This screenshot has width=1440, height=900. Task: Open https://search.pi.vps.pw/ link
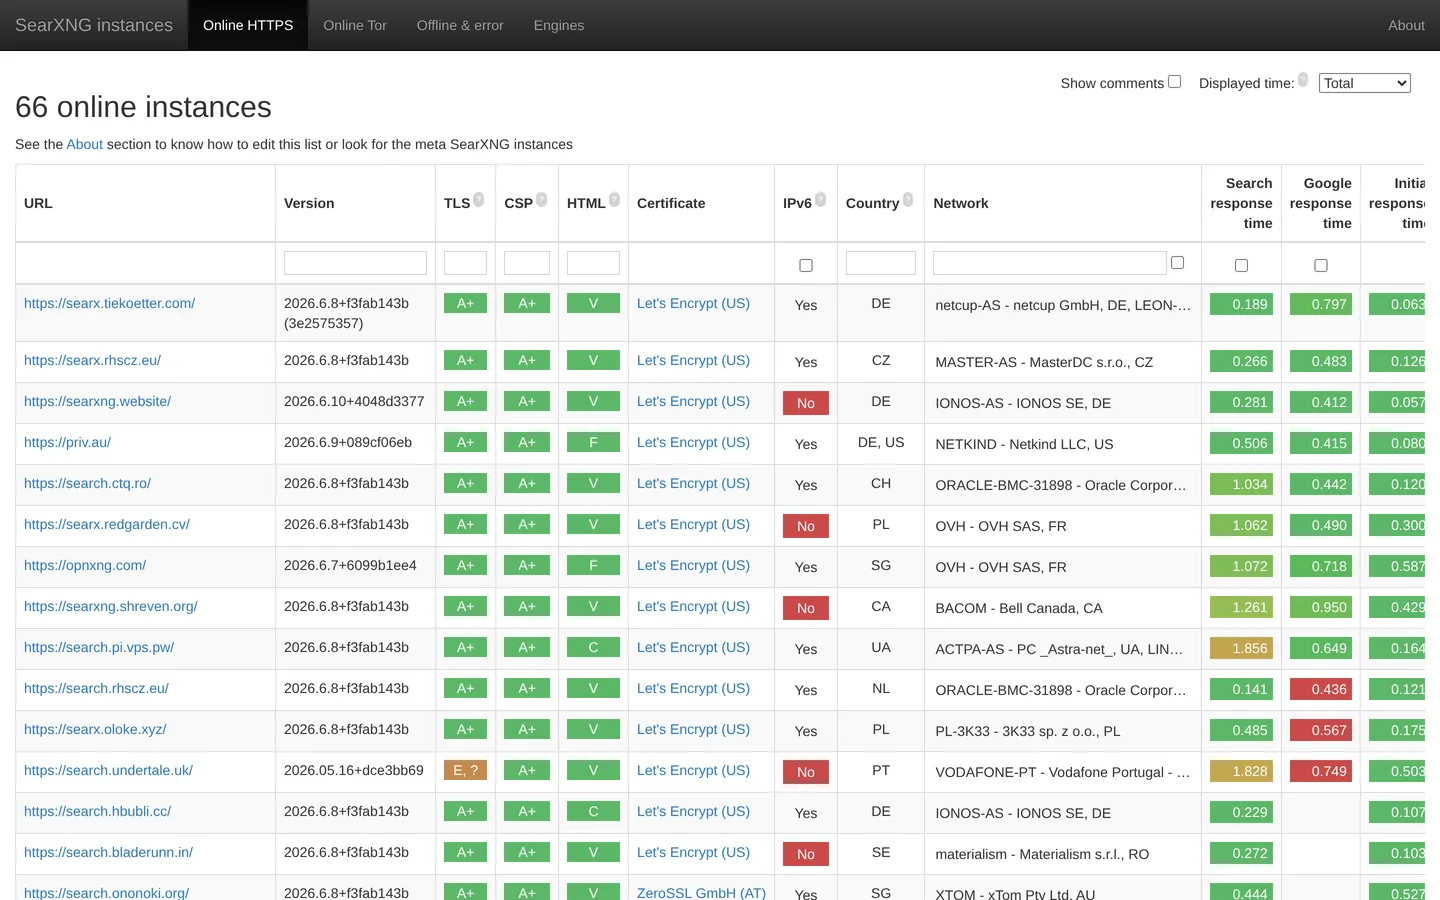[99, 647]
